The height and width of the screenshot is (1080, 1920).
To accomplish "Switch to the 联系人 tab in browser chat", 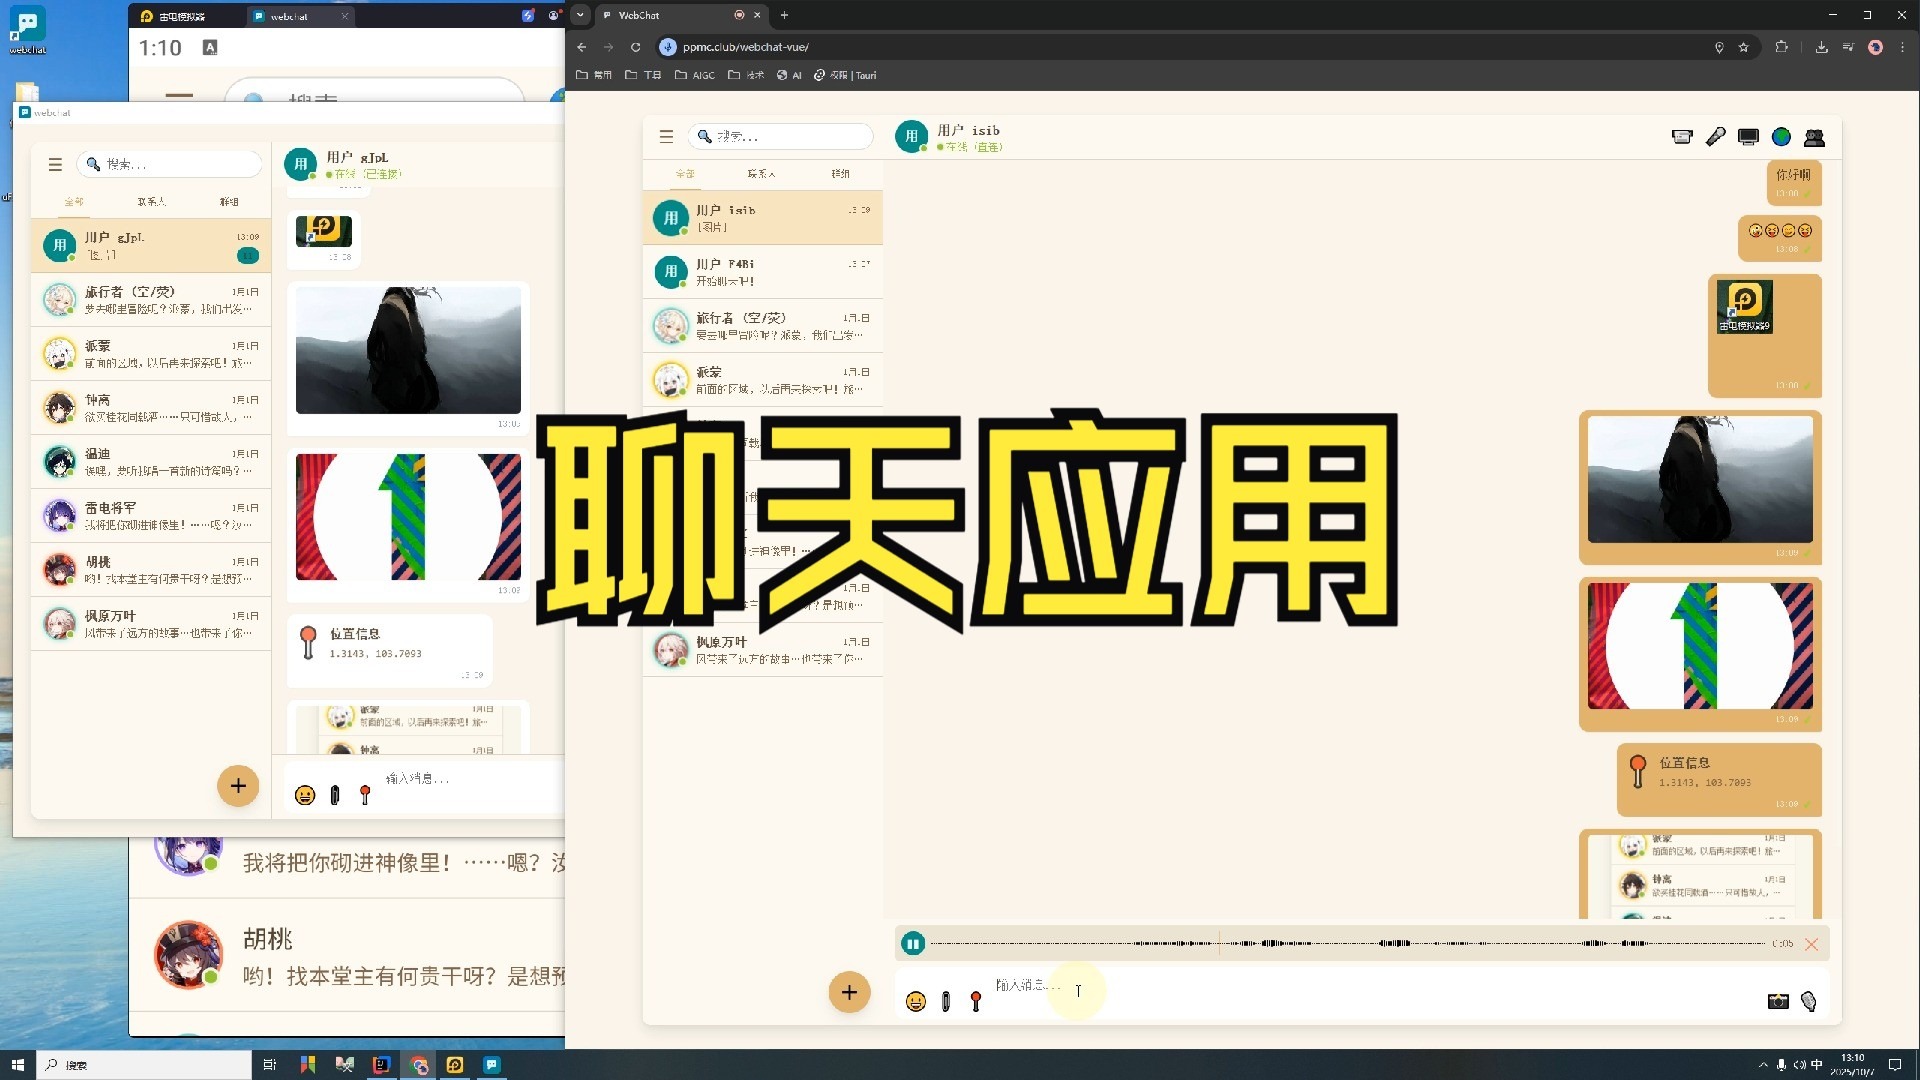I will (761, 174).
